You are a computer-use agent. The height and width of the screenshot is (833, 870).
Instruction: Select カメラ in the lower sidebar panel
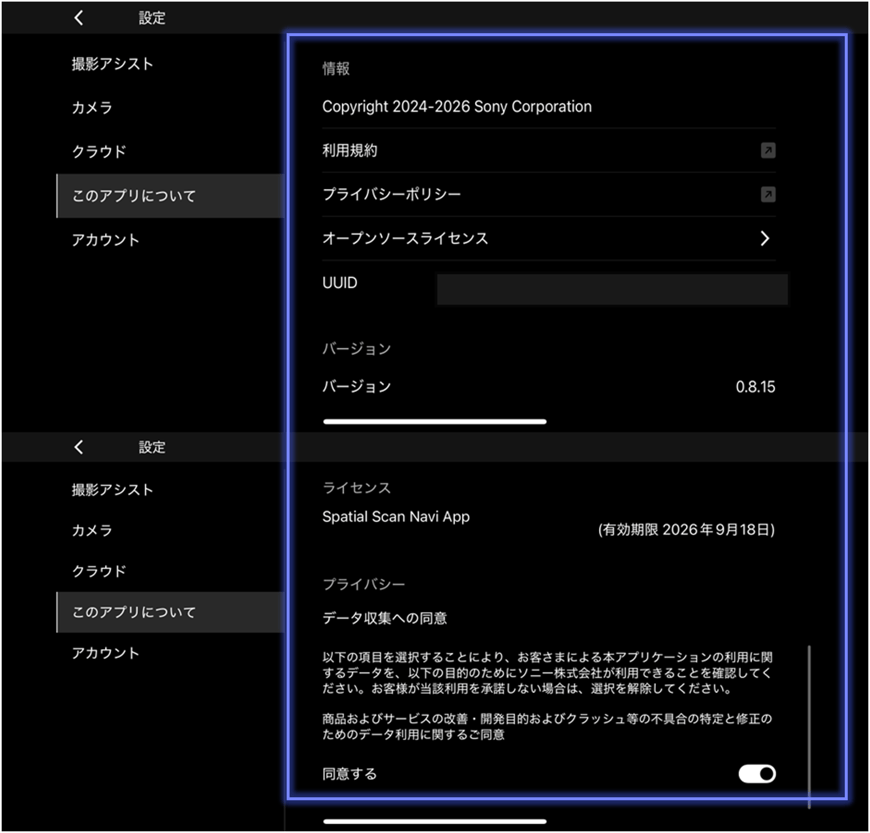point(93,531)
